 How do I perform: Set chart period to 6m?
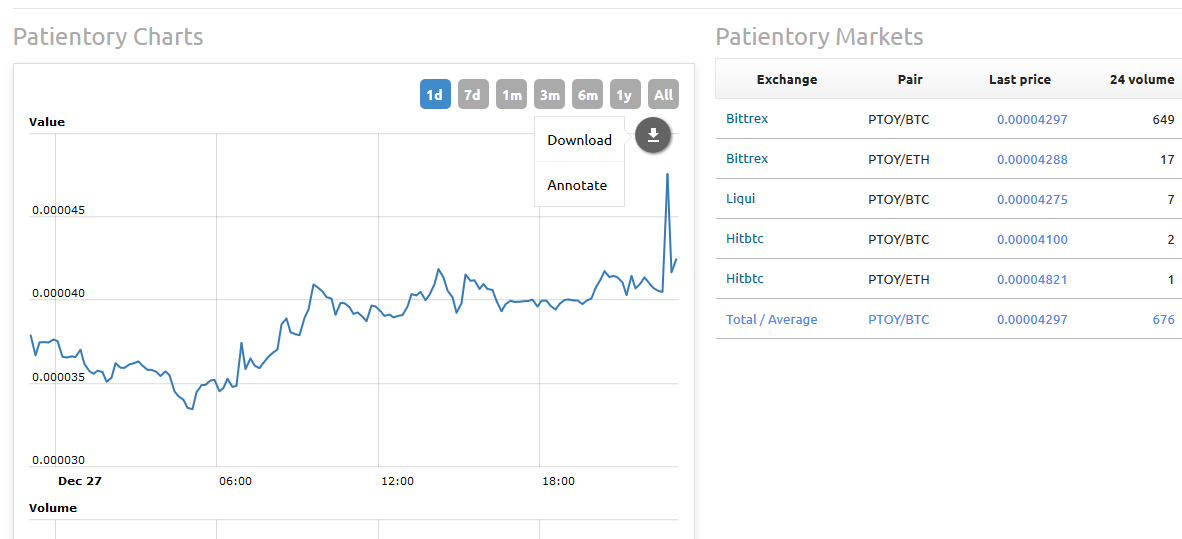click(x=587, y=95)
